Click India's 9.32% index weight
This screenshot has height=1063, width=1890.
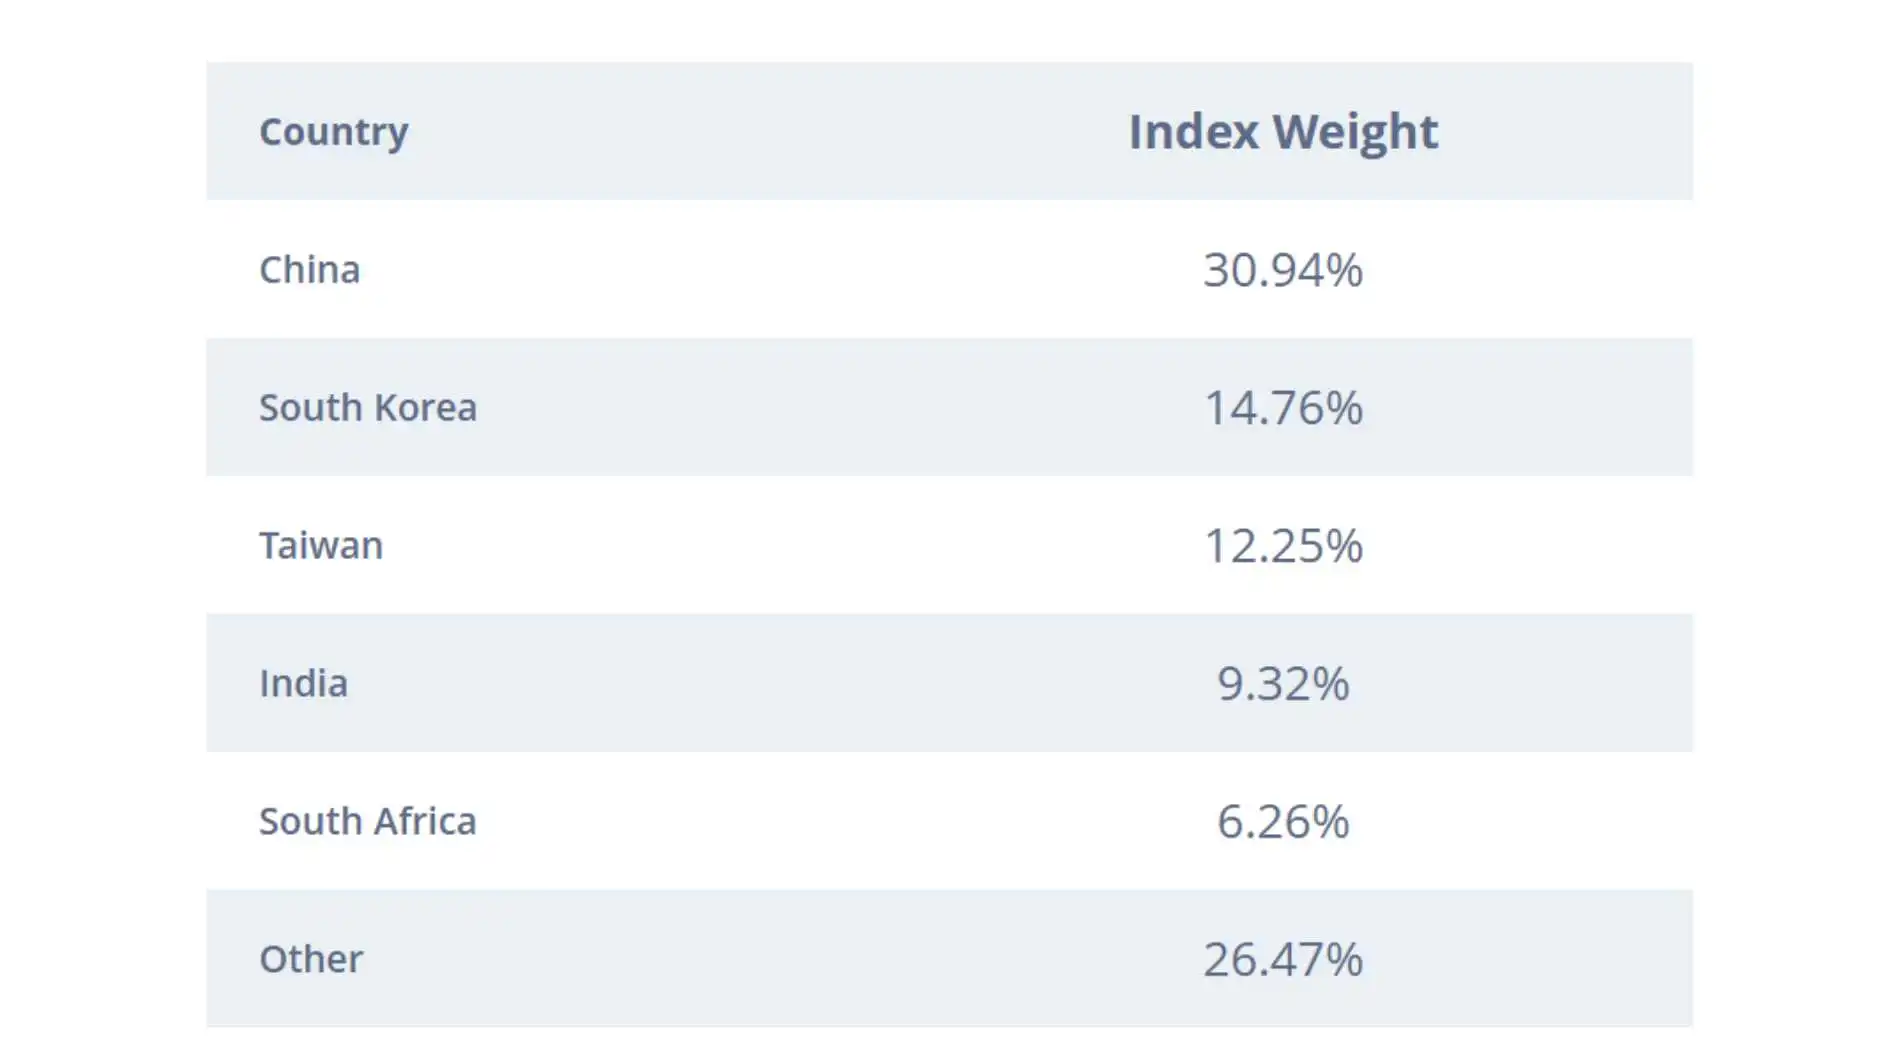pyautogui.click(x=1282, y=684)
